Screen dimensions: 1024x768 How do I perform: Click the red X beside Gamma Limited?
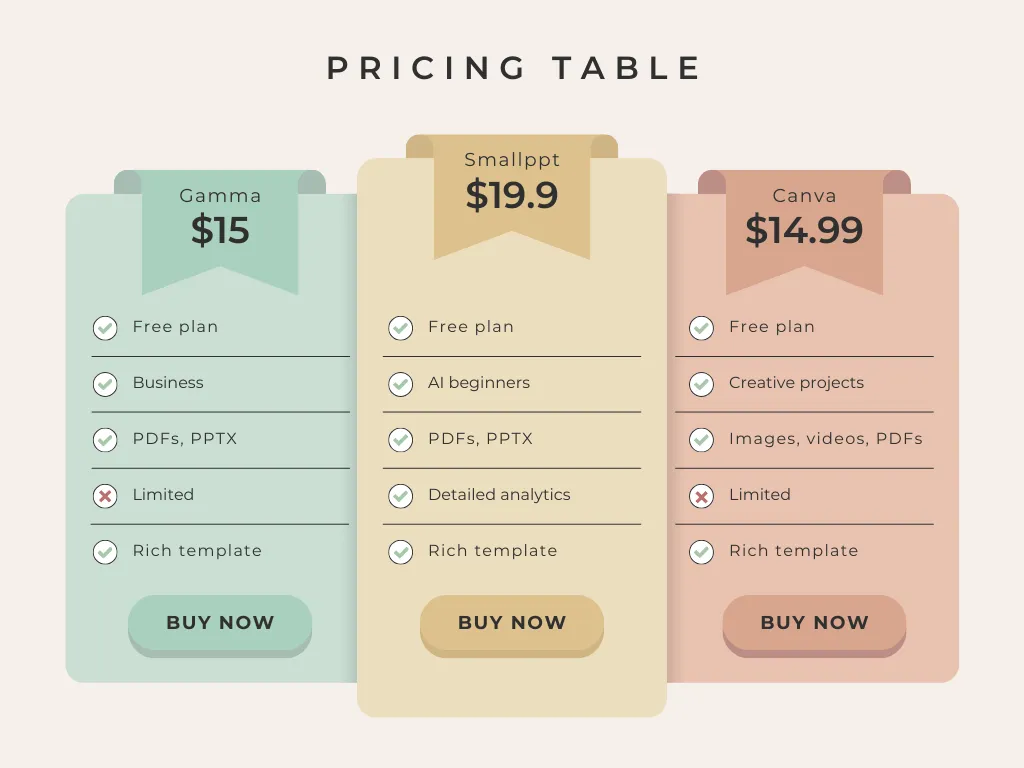tap(105, 496)
